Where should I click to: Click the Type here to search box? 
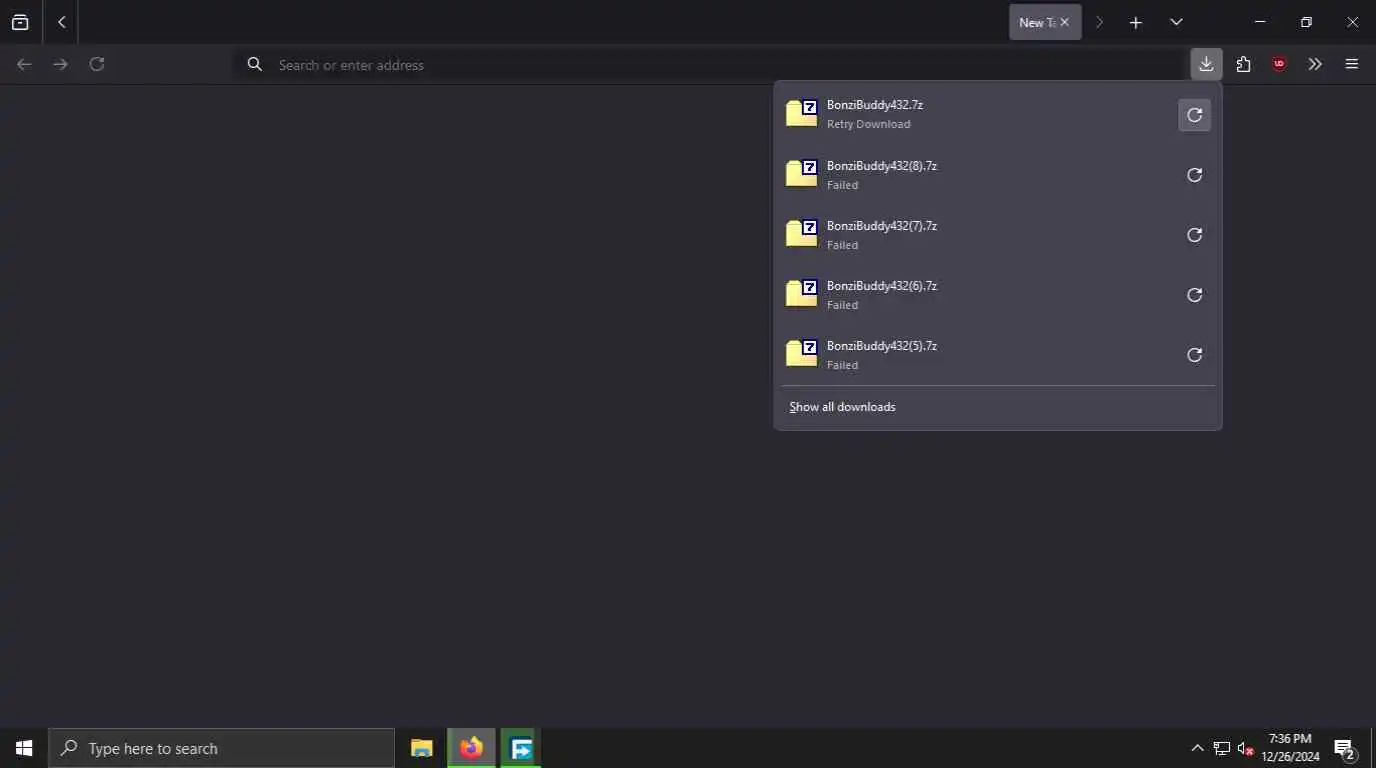(x=222, y=748)
